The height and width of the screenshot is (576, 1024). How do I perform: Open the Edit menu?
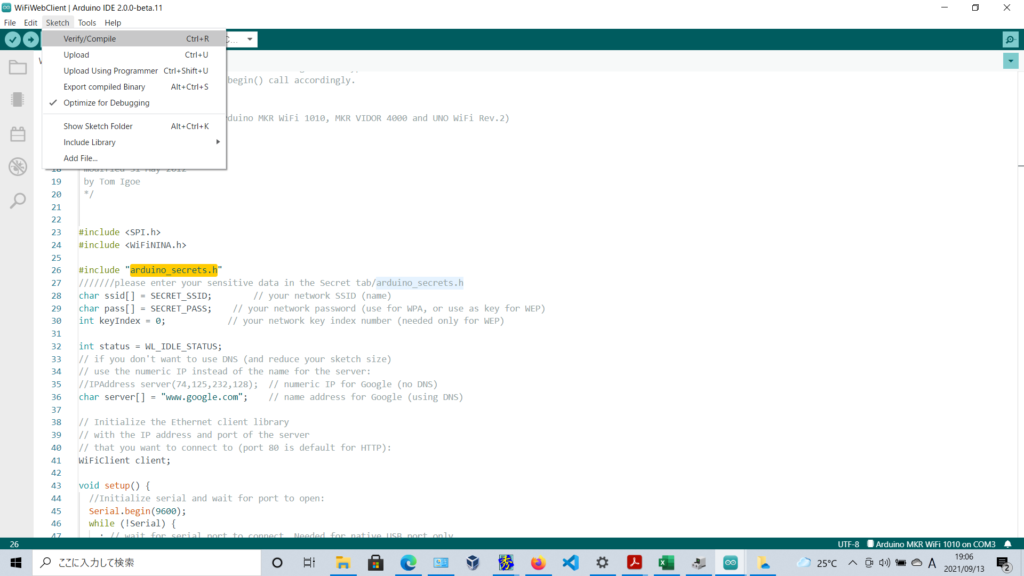pyautogui.click(x=31, y=22)
